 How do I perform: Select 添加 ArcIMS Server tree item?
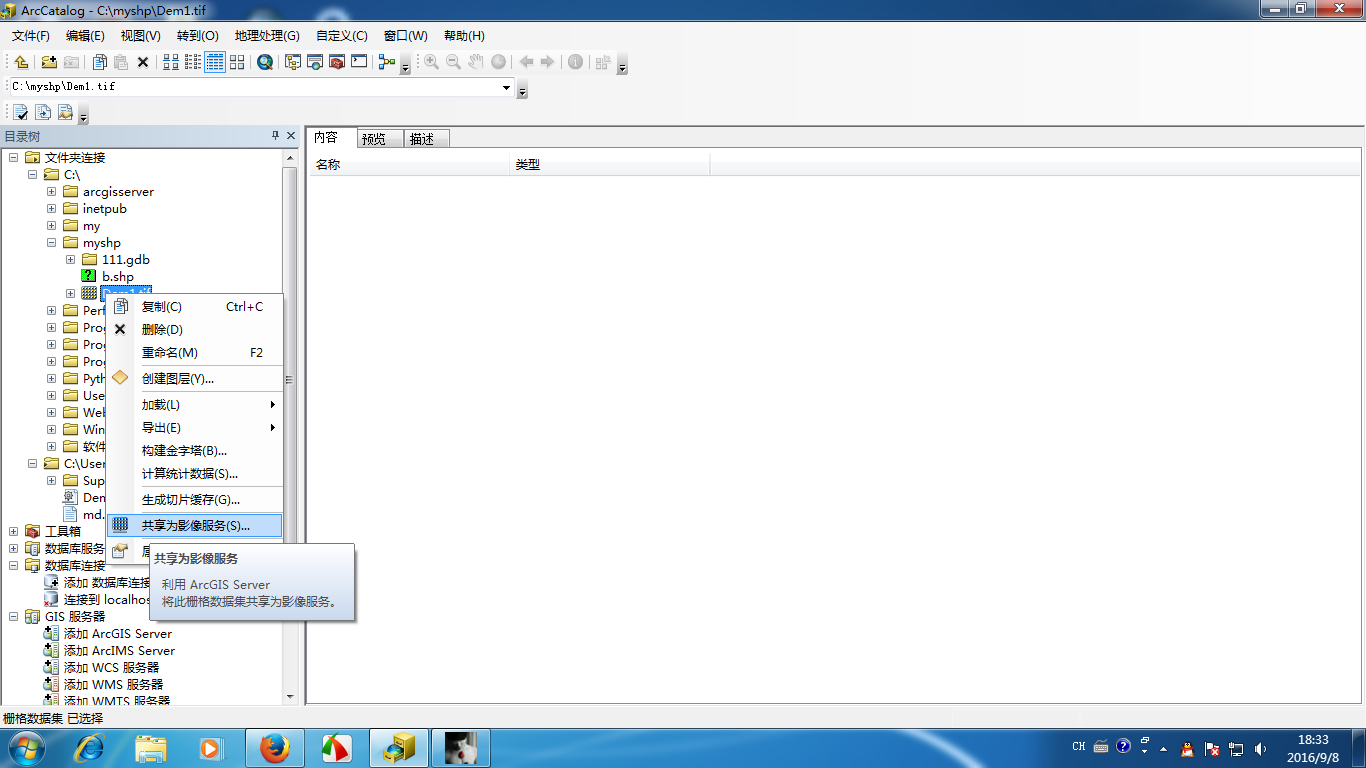(119, 650)
